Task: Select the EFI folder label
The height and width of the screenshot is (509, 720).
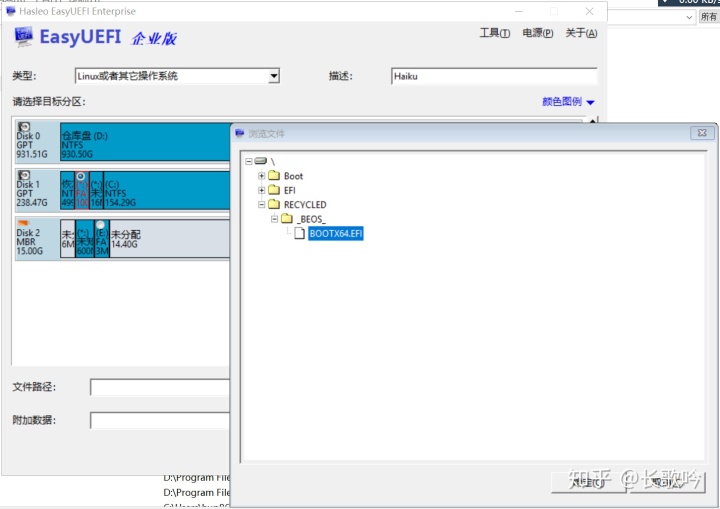Action: [290, 190]
